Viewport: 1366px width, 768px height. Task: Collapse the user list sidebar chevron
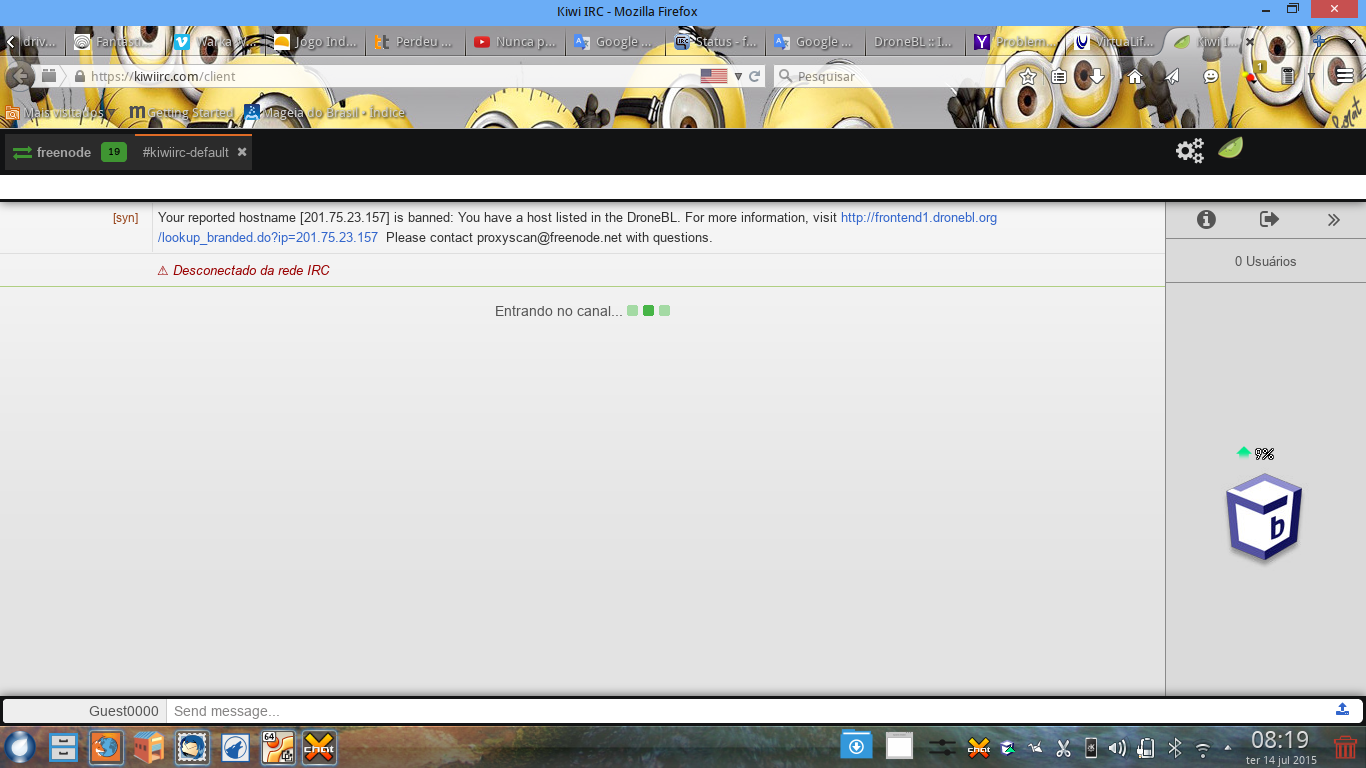point(1333,220)
